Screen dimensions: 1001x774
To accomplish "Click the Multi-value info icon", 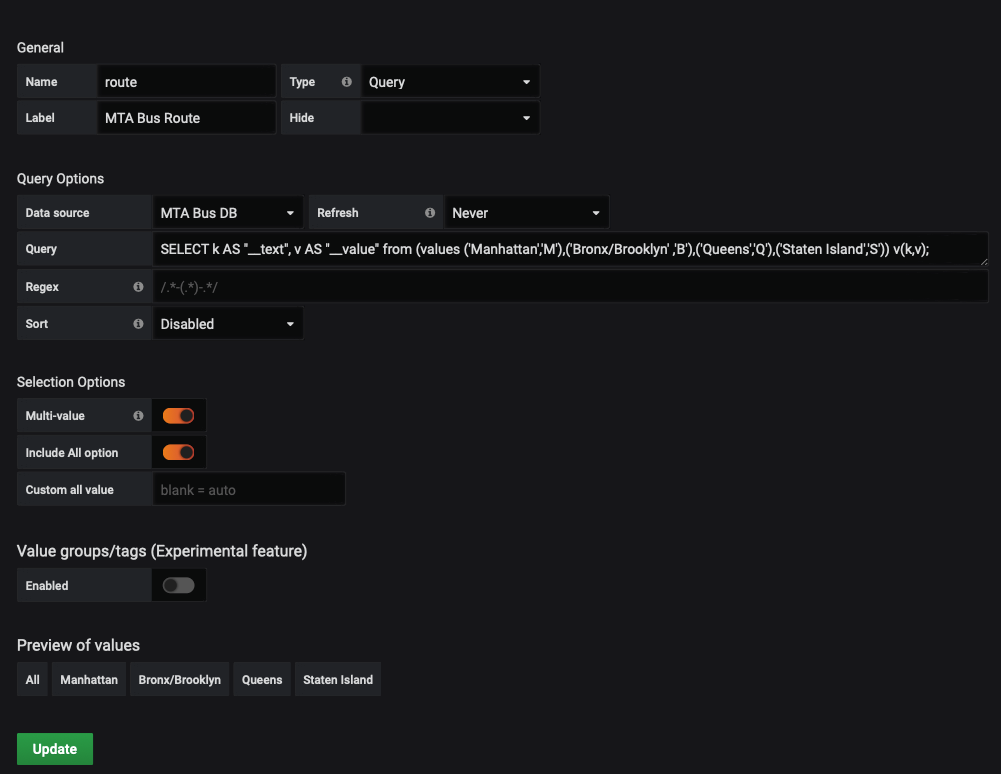I will (138, 416).
